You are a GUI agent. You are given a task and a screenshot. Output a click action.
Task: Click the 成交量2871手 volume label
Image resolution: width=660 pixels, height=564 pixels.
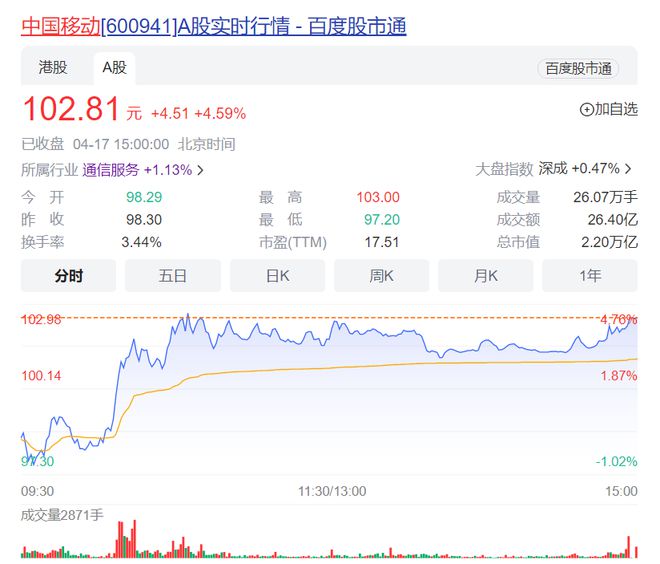click(x=62, y=515)
